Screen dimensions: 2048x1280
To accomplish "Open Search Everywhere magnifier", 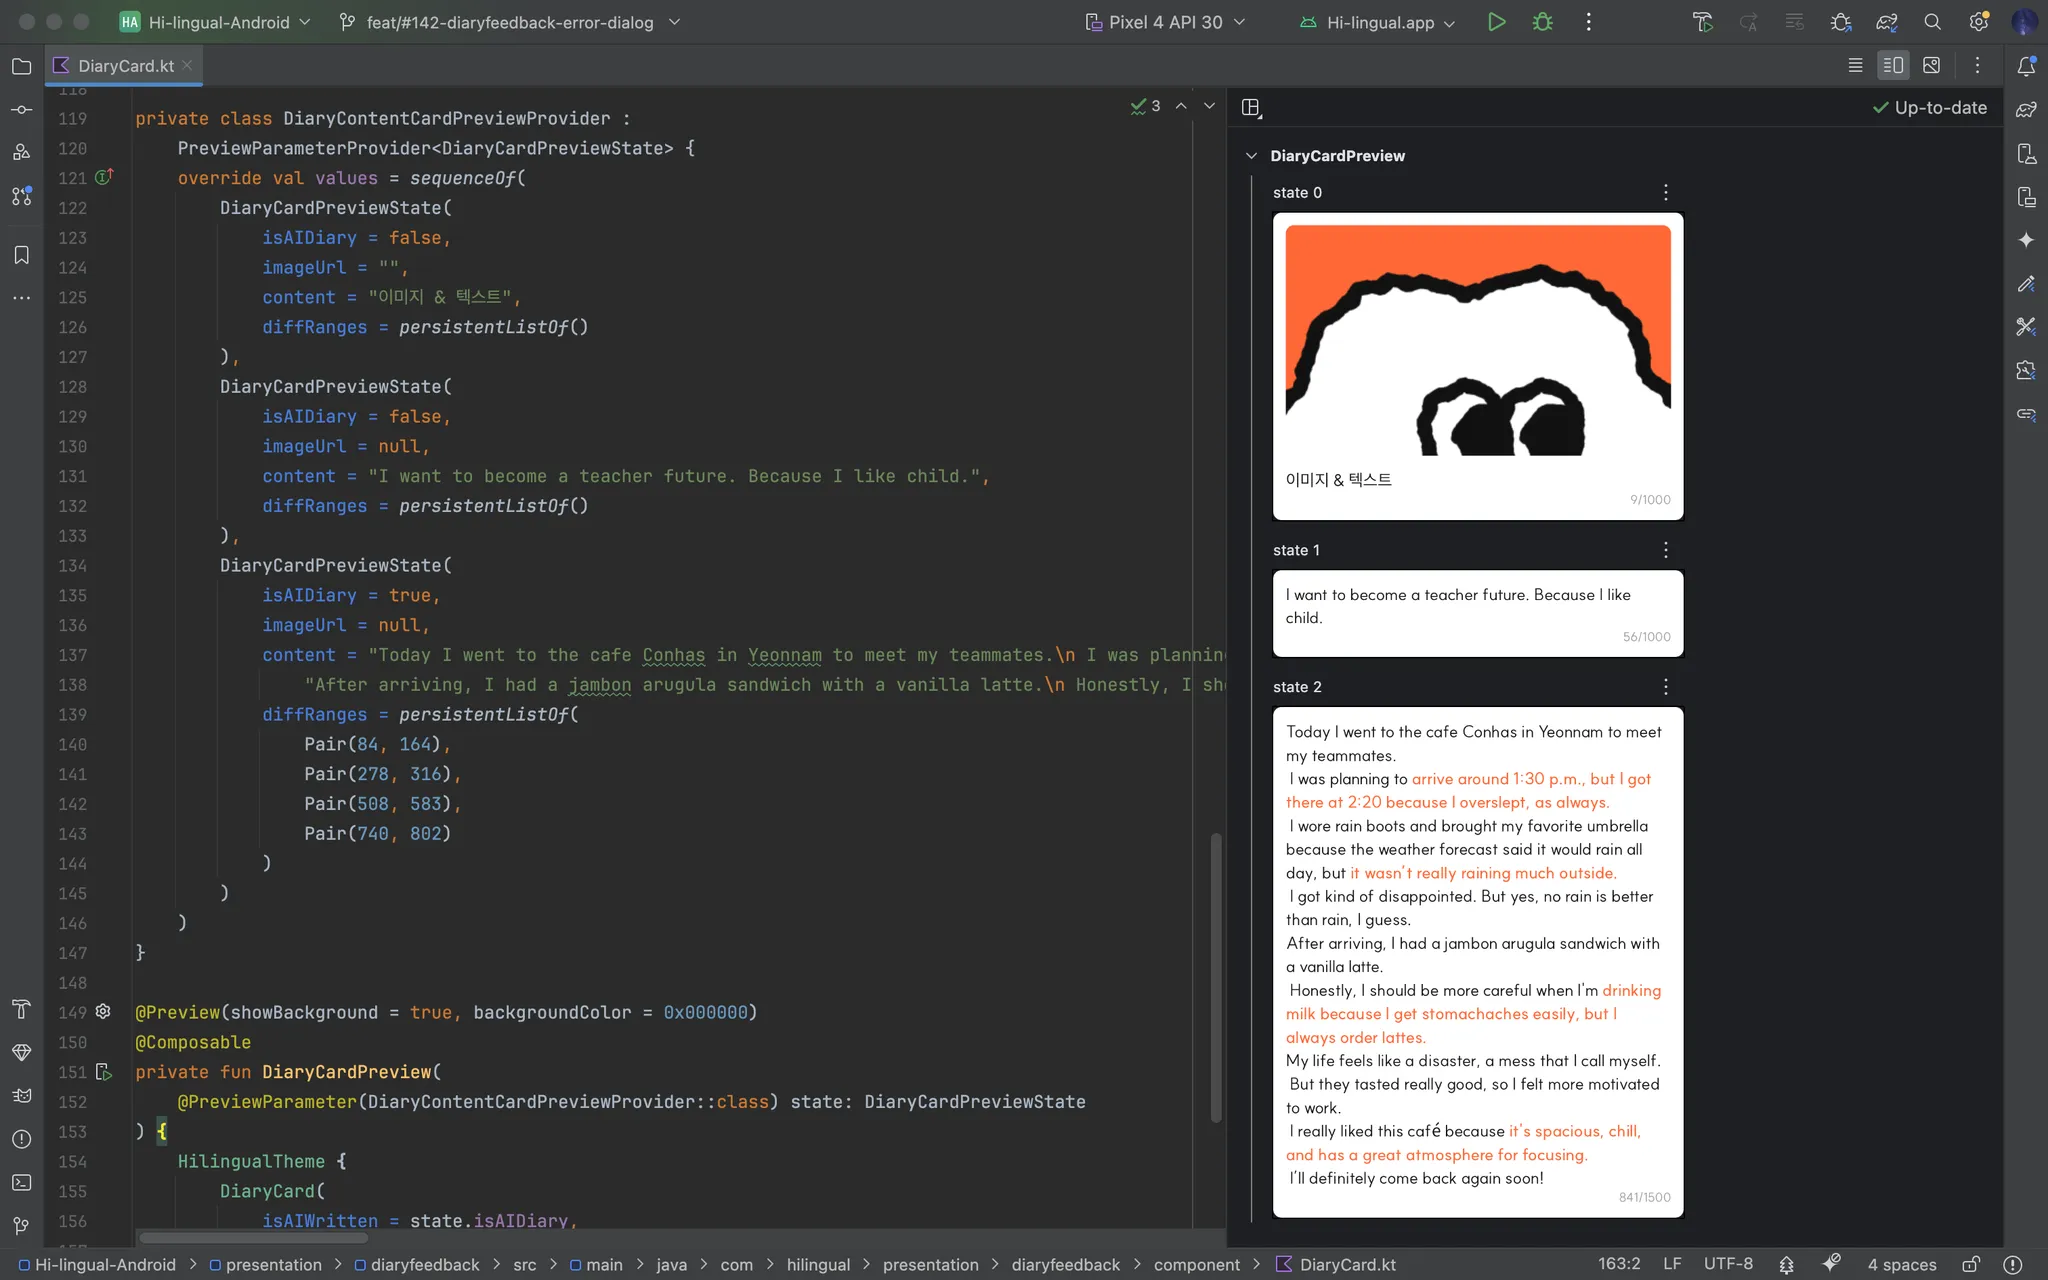I will pyautogui.click(x=1932, y=22).
